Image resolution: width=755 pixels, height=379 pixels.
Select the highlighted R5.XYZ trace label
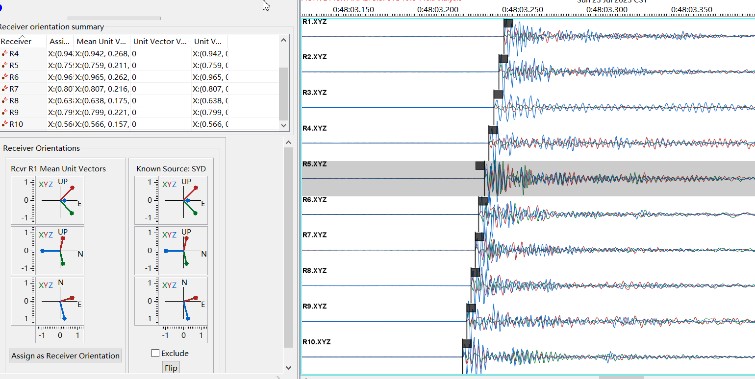314,164
